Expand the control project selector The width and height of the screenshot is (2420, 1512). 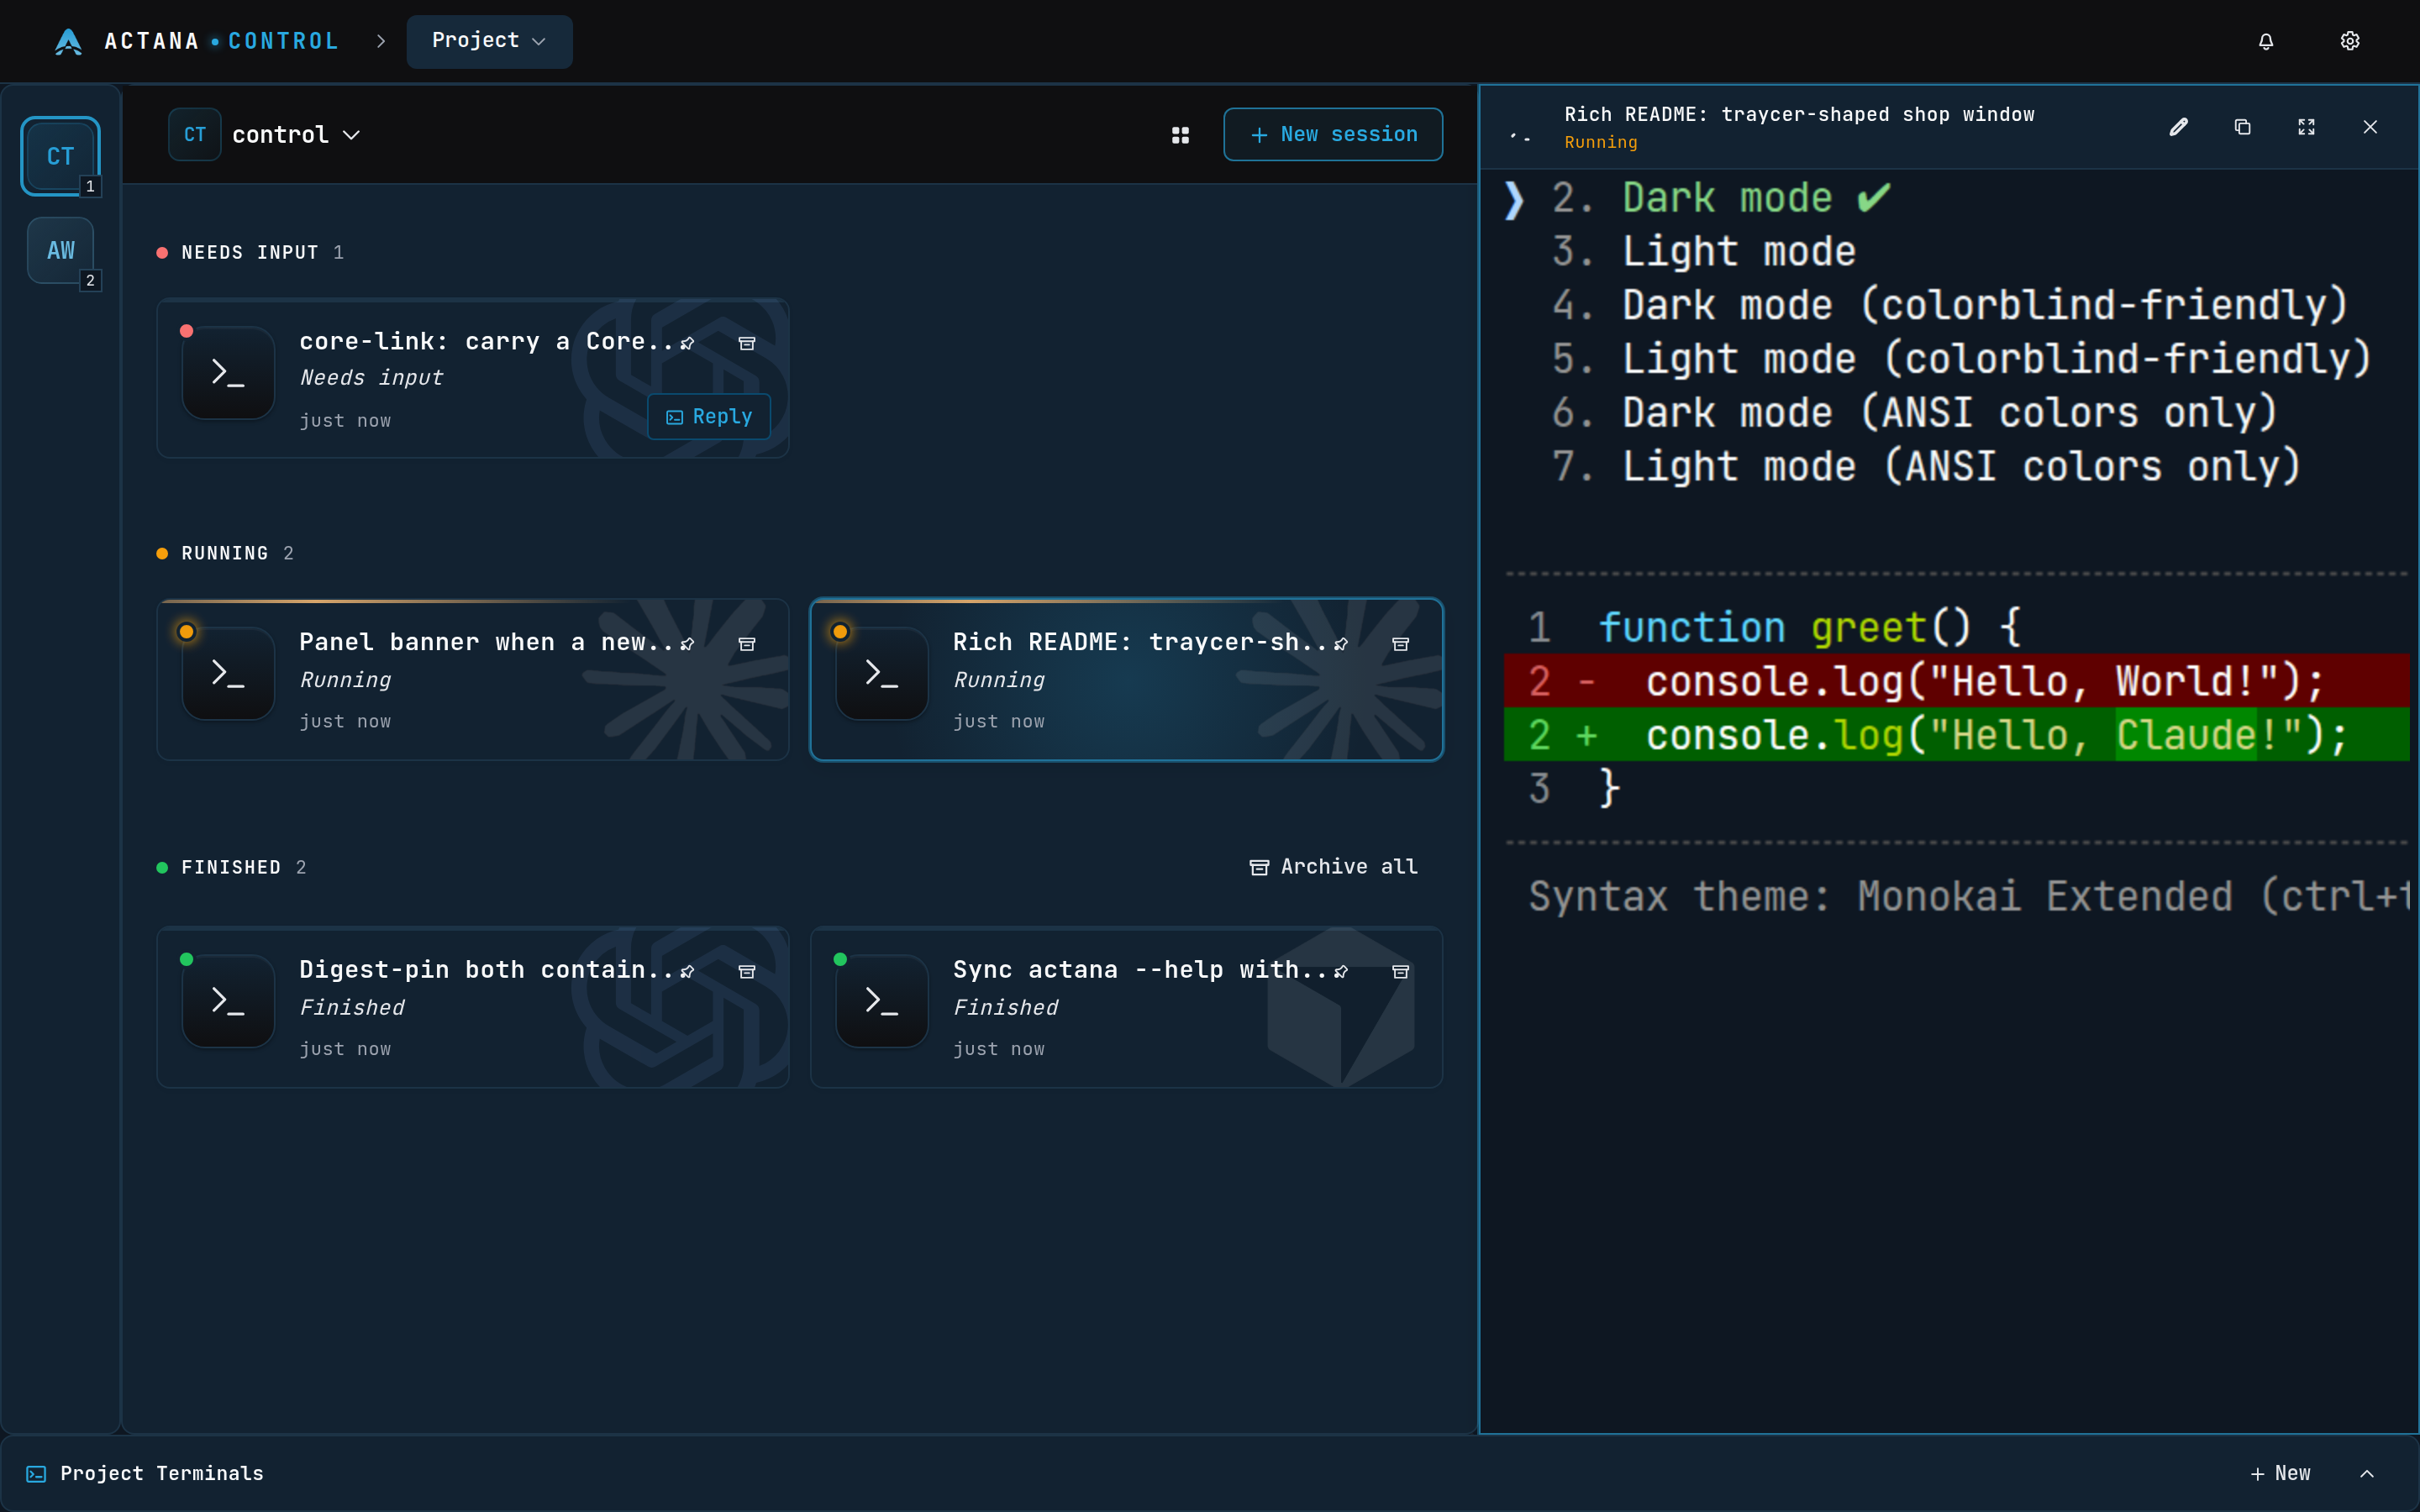(x=265, y=135)
